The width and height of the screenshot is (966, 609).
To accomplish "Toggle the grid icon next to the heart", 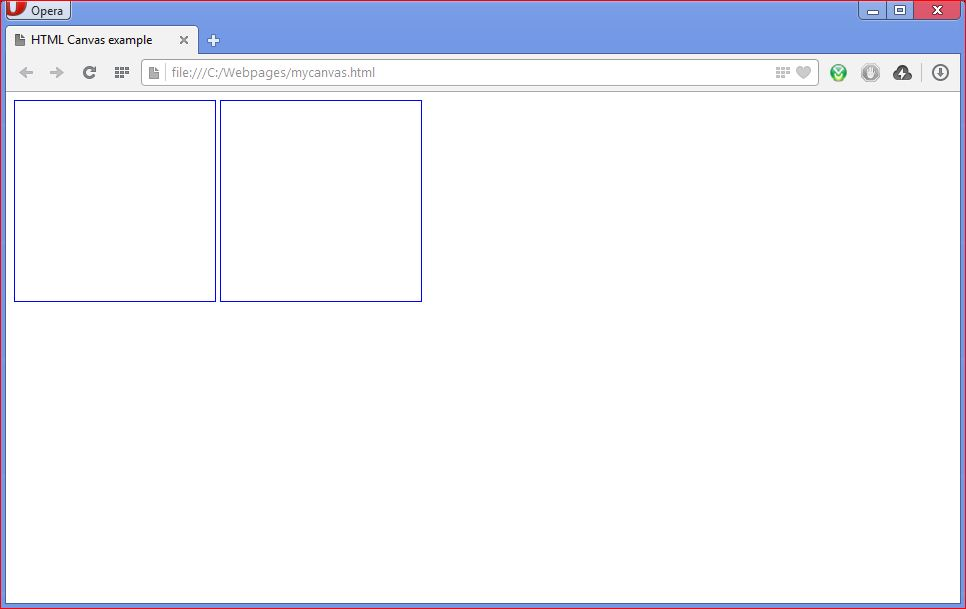I will (x=781, y=72).
